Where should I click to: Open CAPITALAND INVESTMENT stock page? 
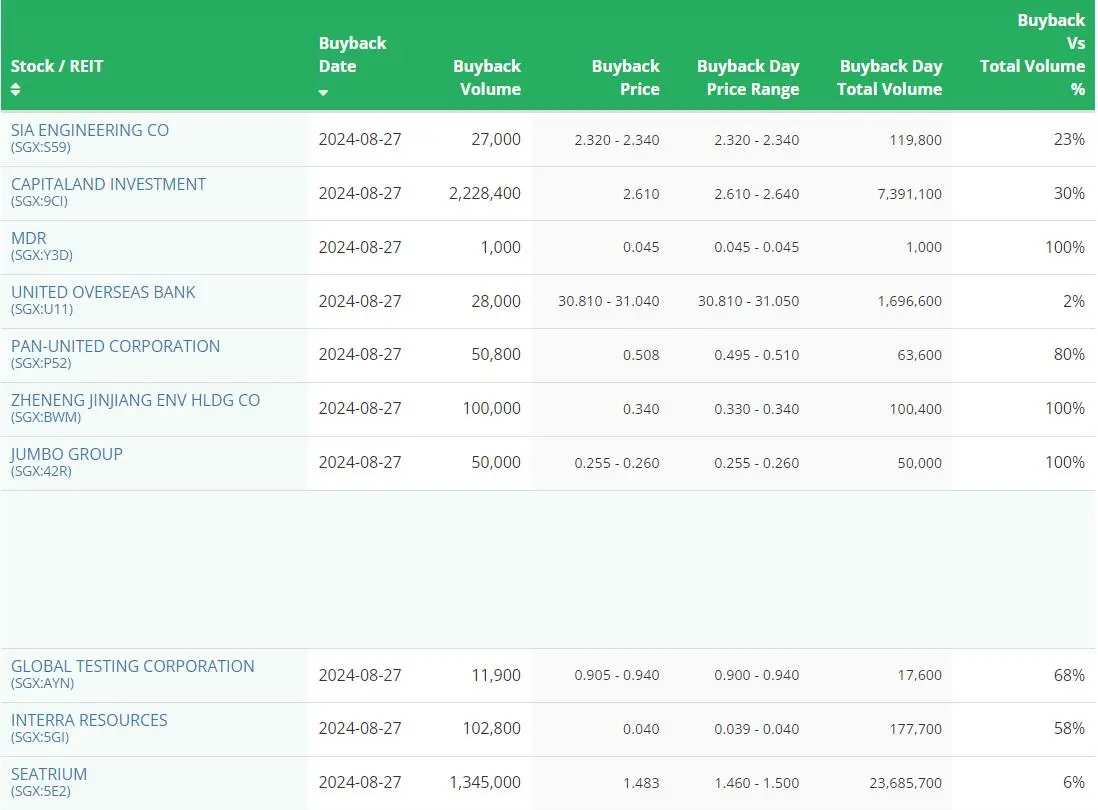109,184
